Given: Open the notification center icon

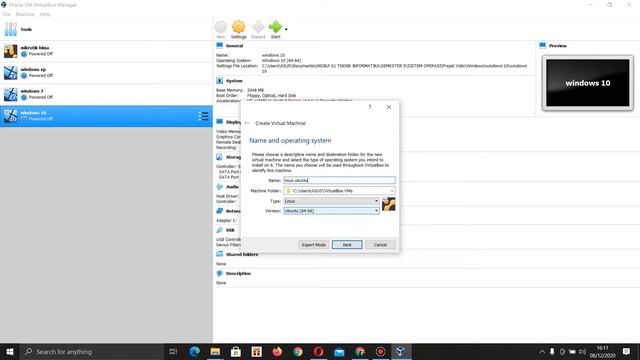Looking at the screenshot, I should tap(627, 351).
